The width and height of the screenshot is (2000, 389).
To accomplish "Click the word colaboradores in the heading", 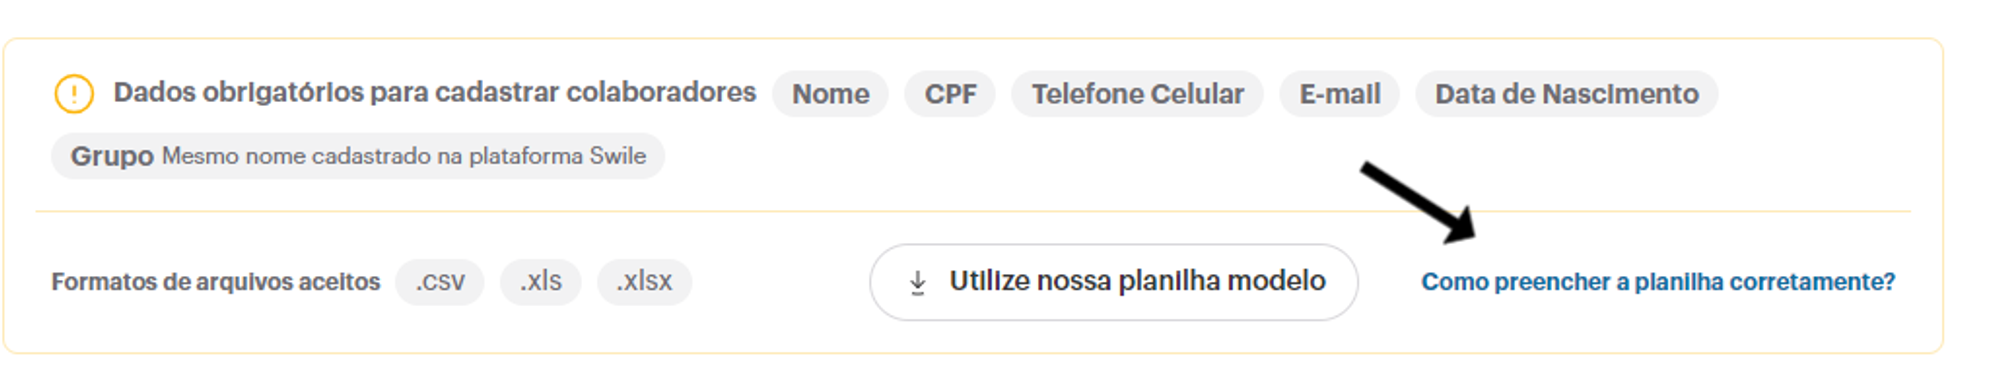I will pyautogui.click(x=661, y=92).
